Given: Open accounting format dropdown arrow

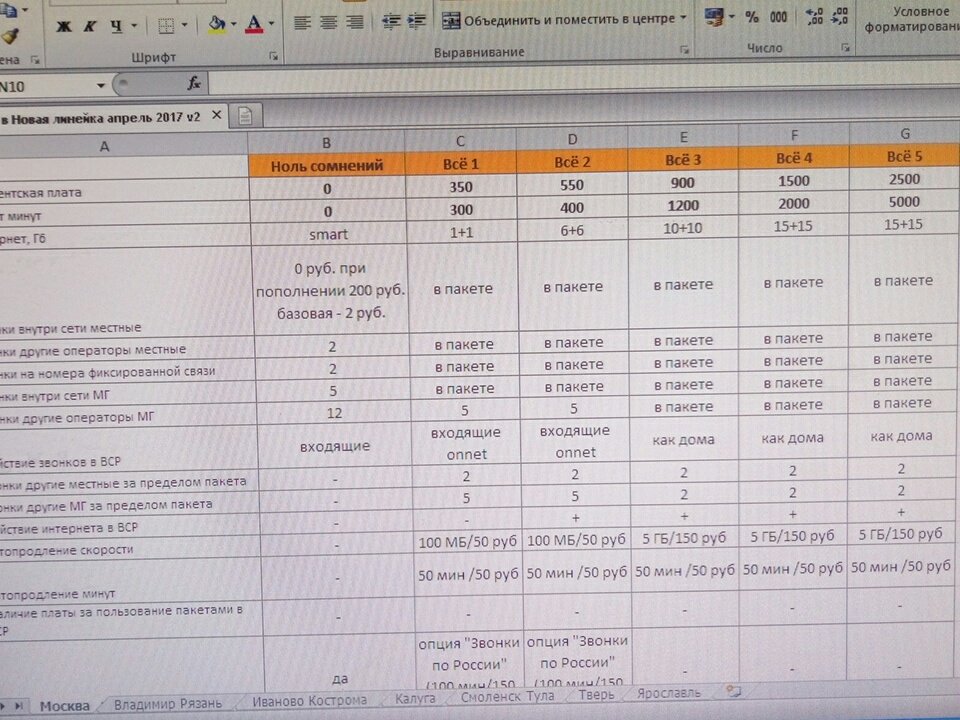Looking at the screenshot, I should [x=732, y=18].
